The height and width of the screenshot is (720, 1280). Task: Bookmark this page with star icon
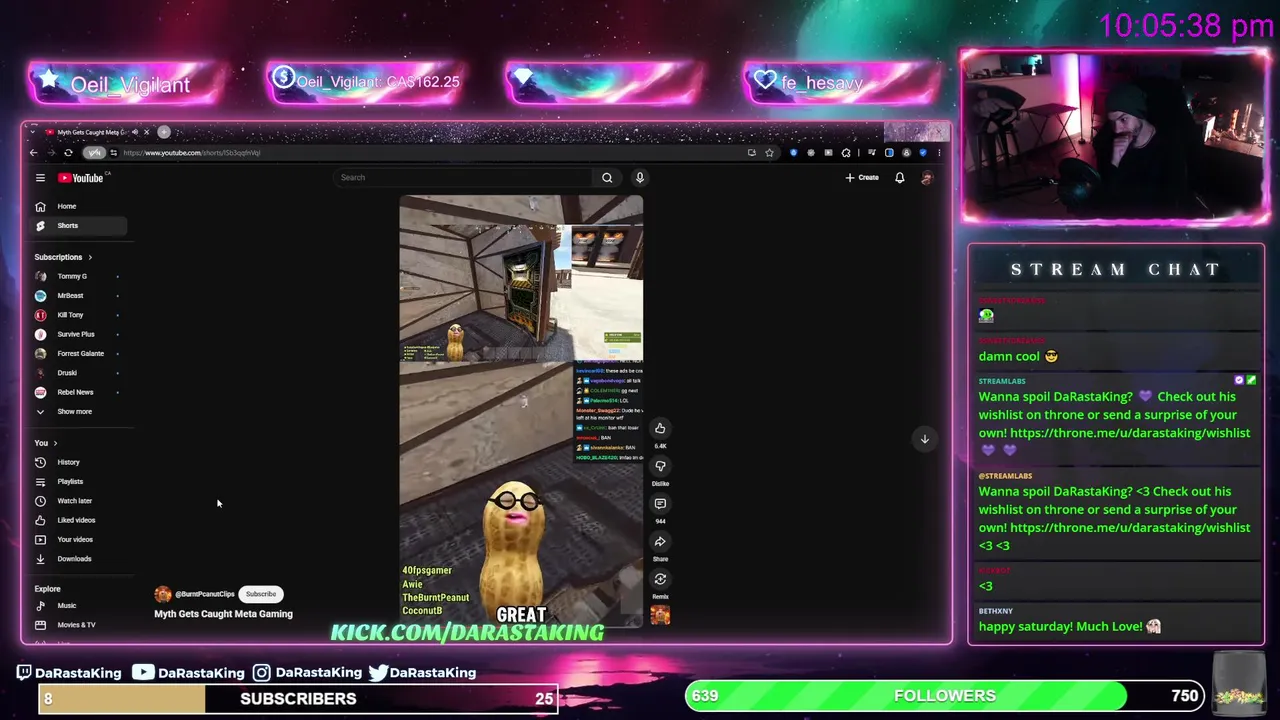(x=769, y=153)
